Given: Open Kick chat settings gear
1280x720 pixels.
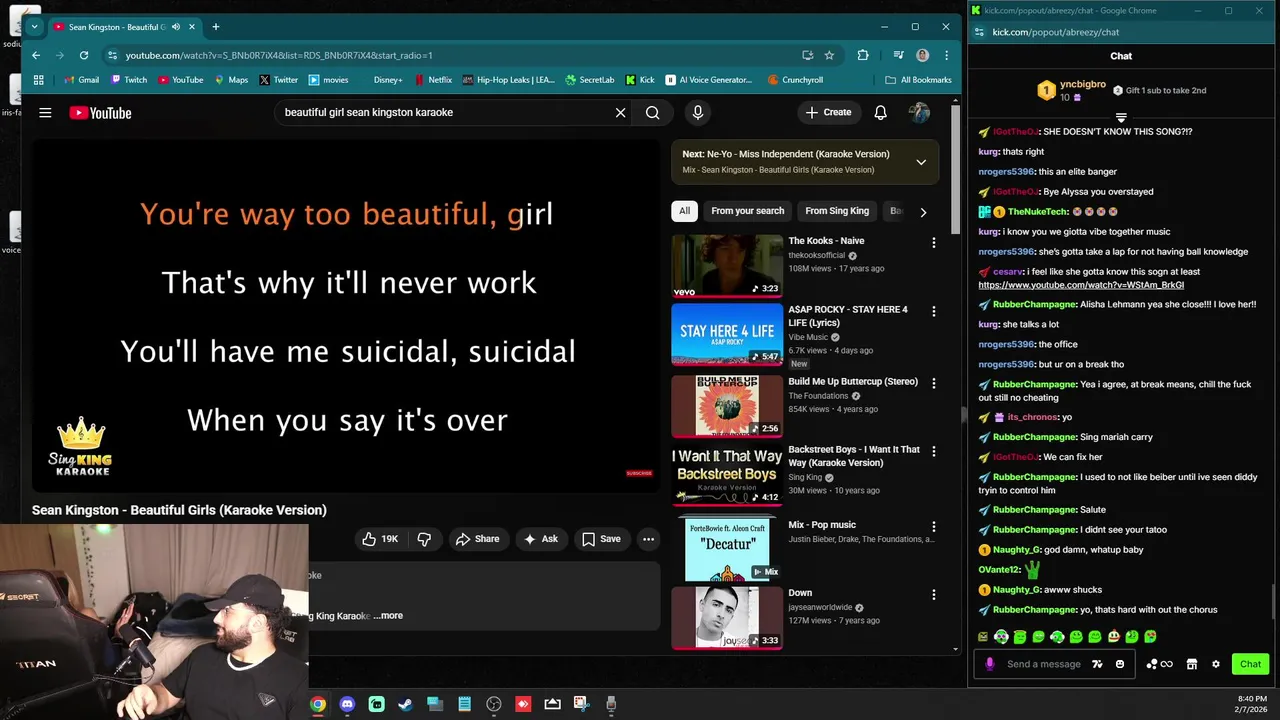Looking at the screenshot, I should click(x=1216, y=664).
